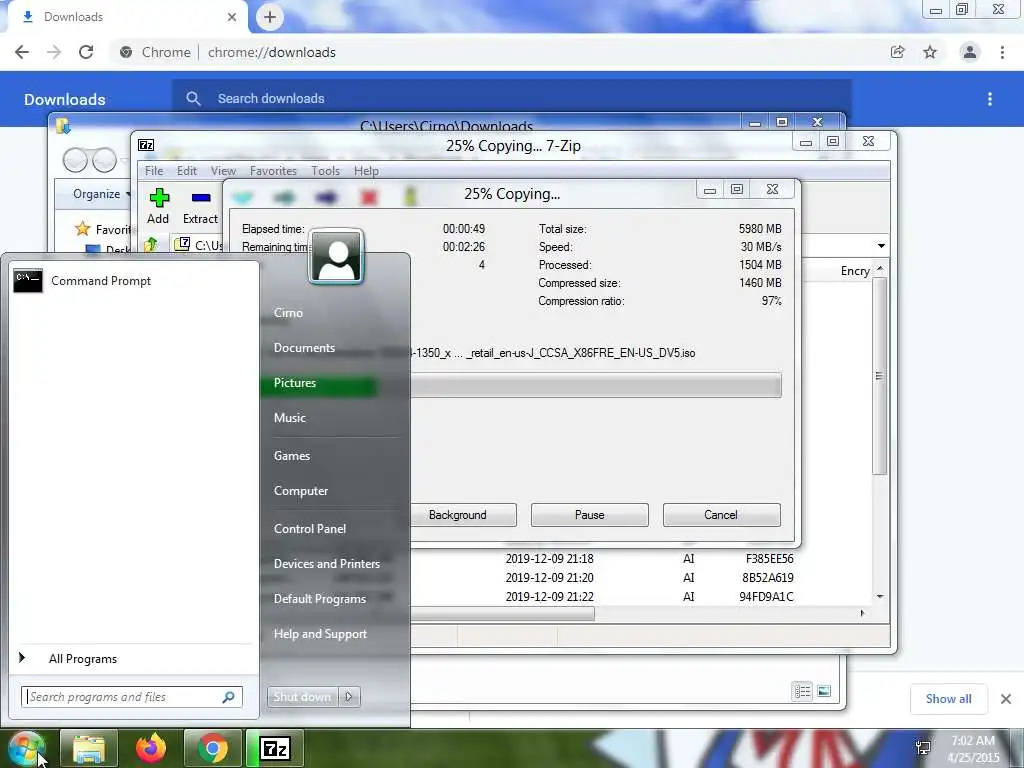The height and width of the screenshot is (768, 1024).
Task: Switch to 7-Zip taskbar button
Action: 275,748
